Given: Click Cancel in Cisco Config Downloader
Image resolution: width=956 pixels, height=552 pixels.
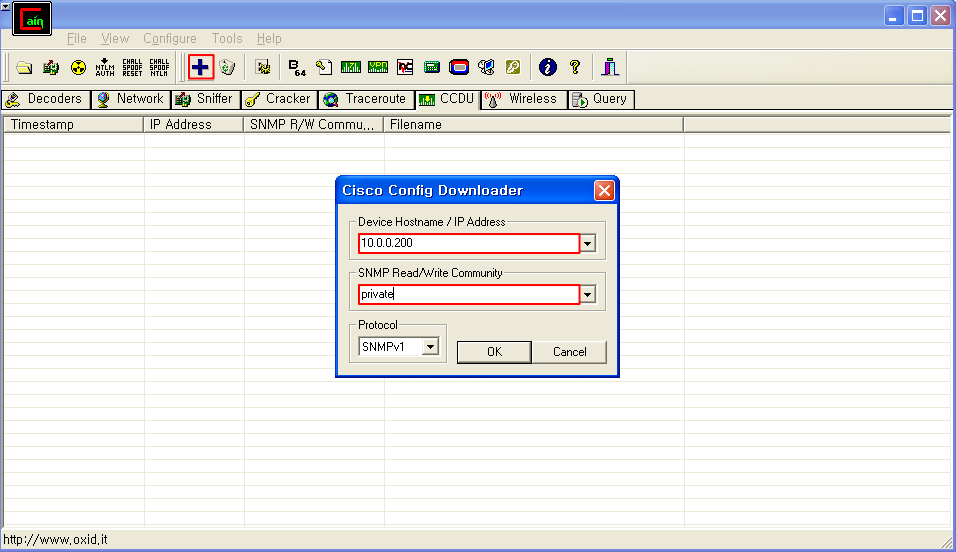Looking at the screenshot, I should point(569,352).
